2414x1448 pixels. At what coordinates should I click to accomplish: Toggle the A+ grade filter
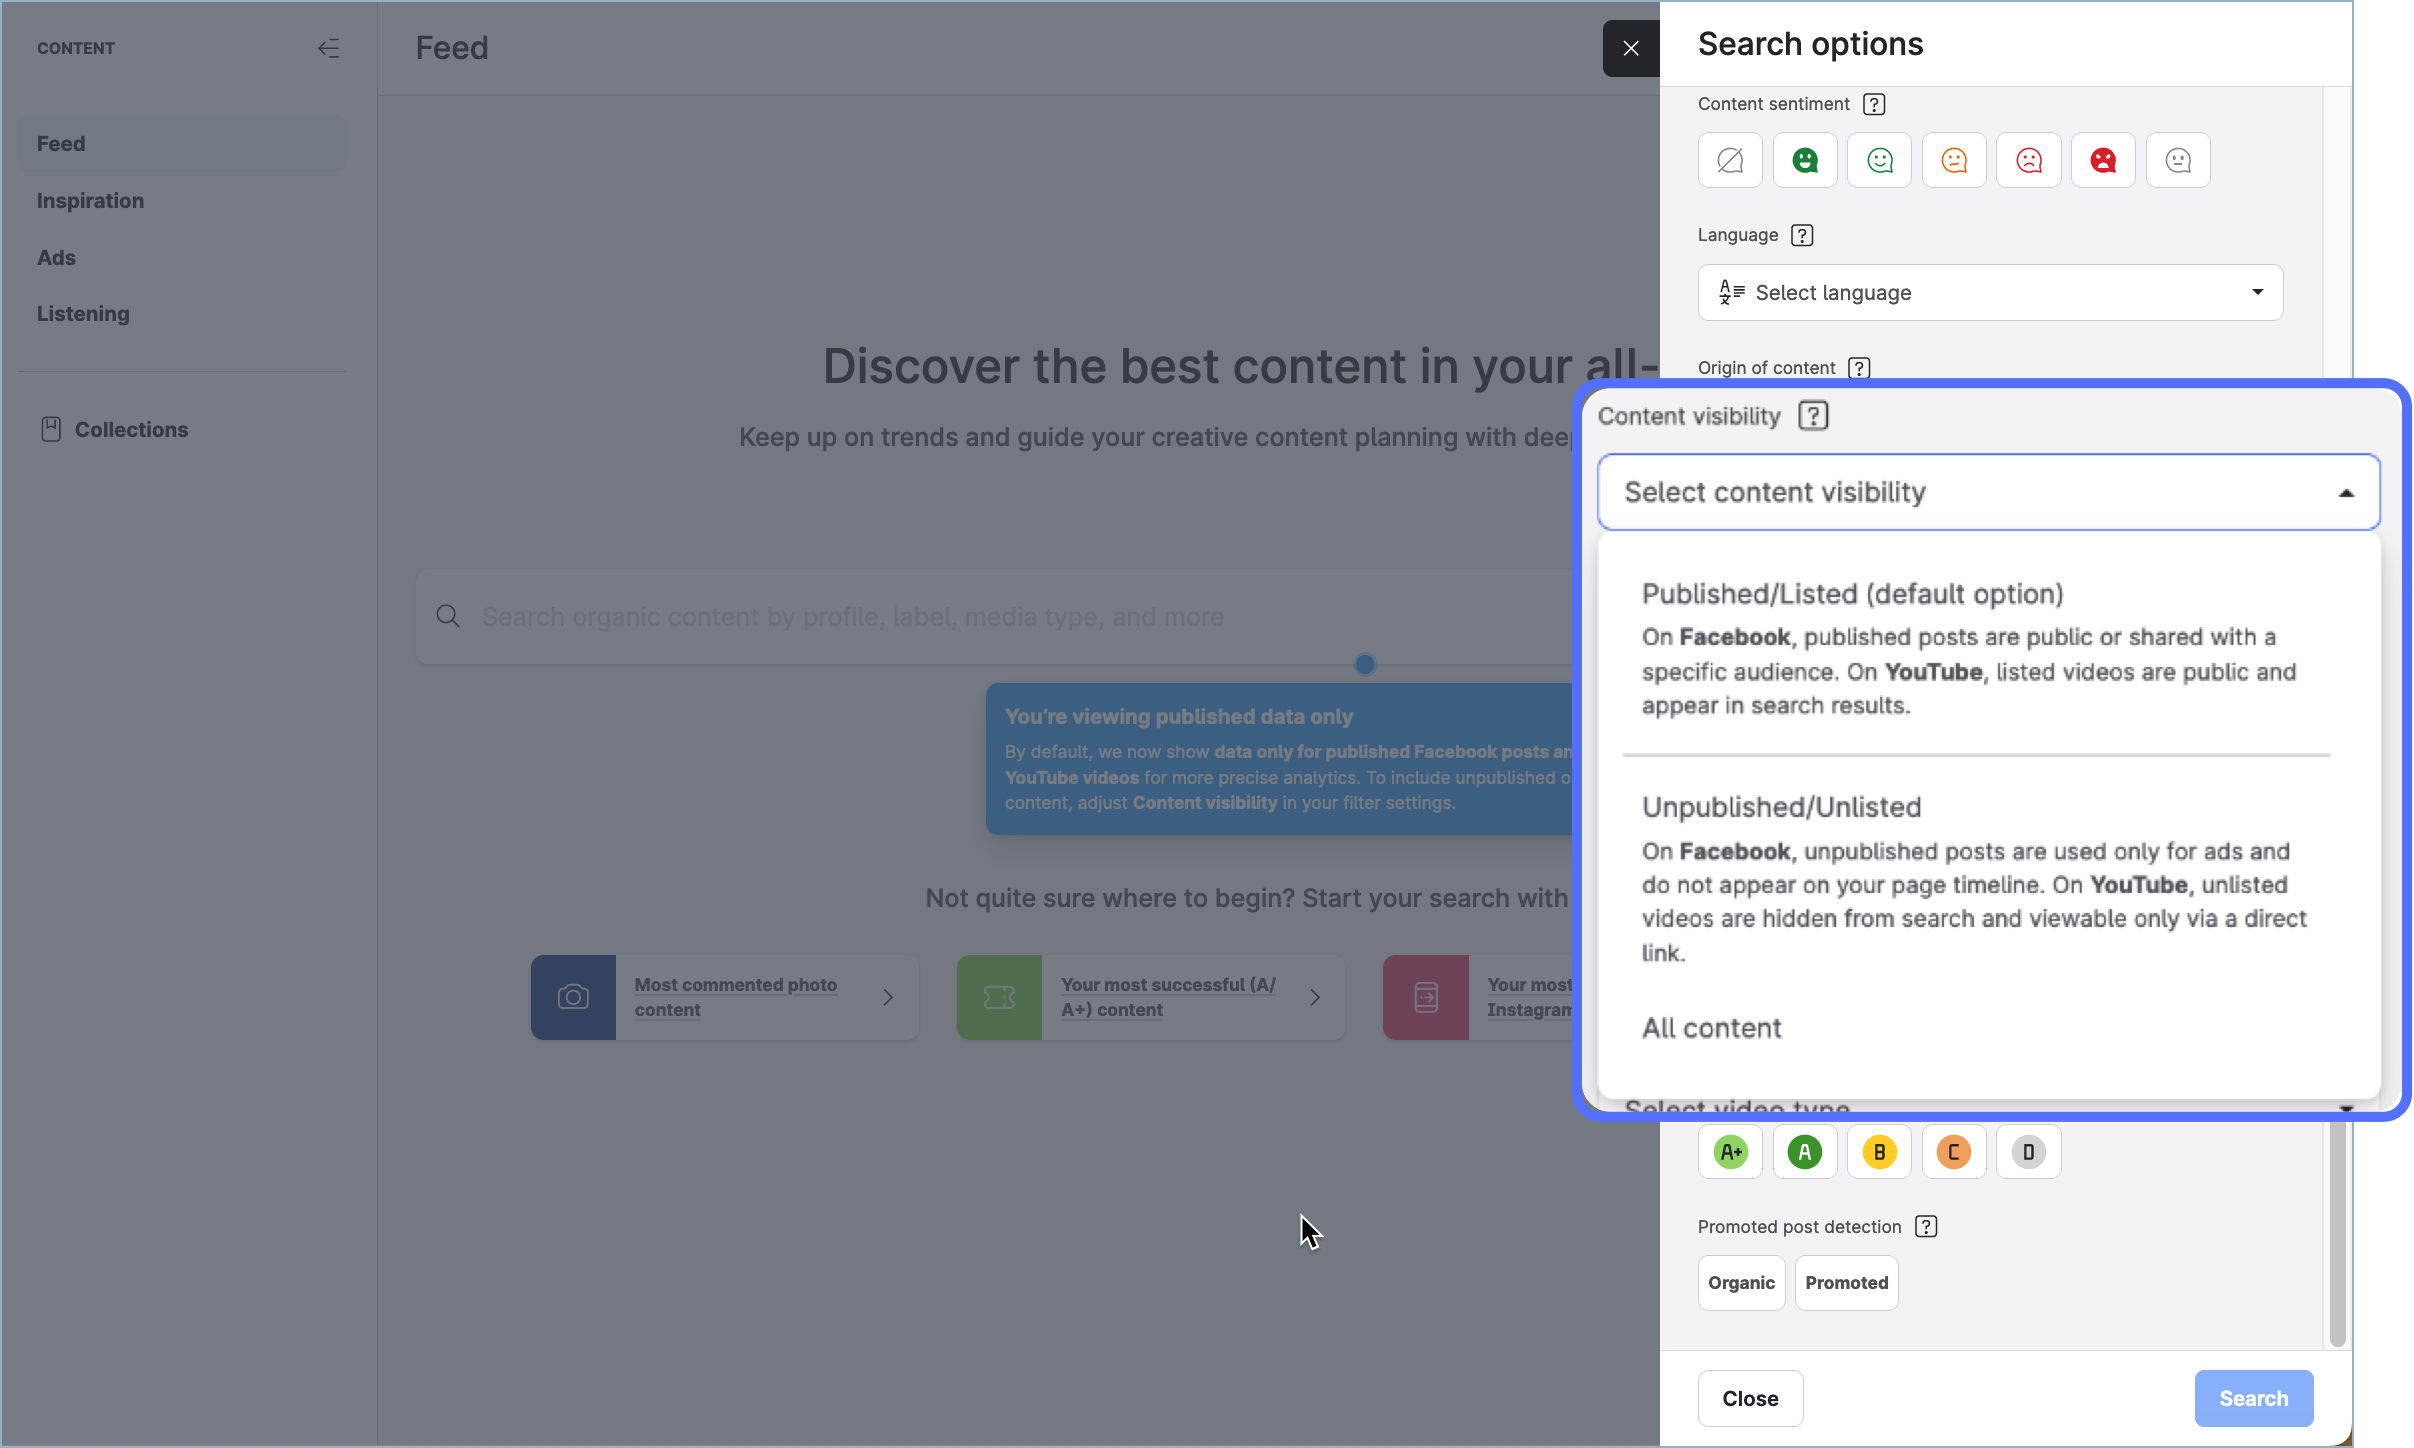click(x=1730, y=1152)
